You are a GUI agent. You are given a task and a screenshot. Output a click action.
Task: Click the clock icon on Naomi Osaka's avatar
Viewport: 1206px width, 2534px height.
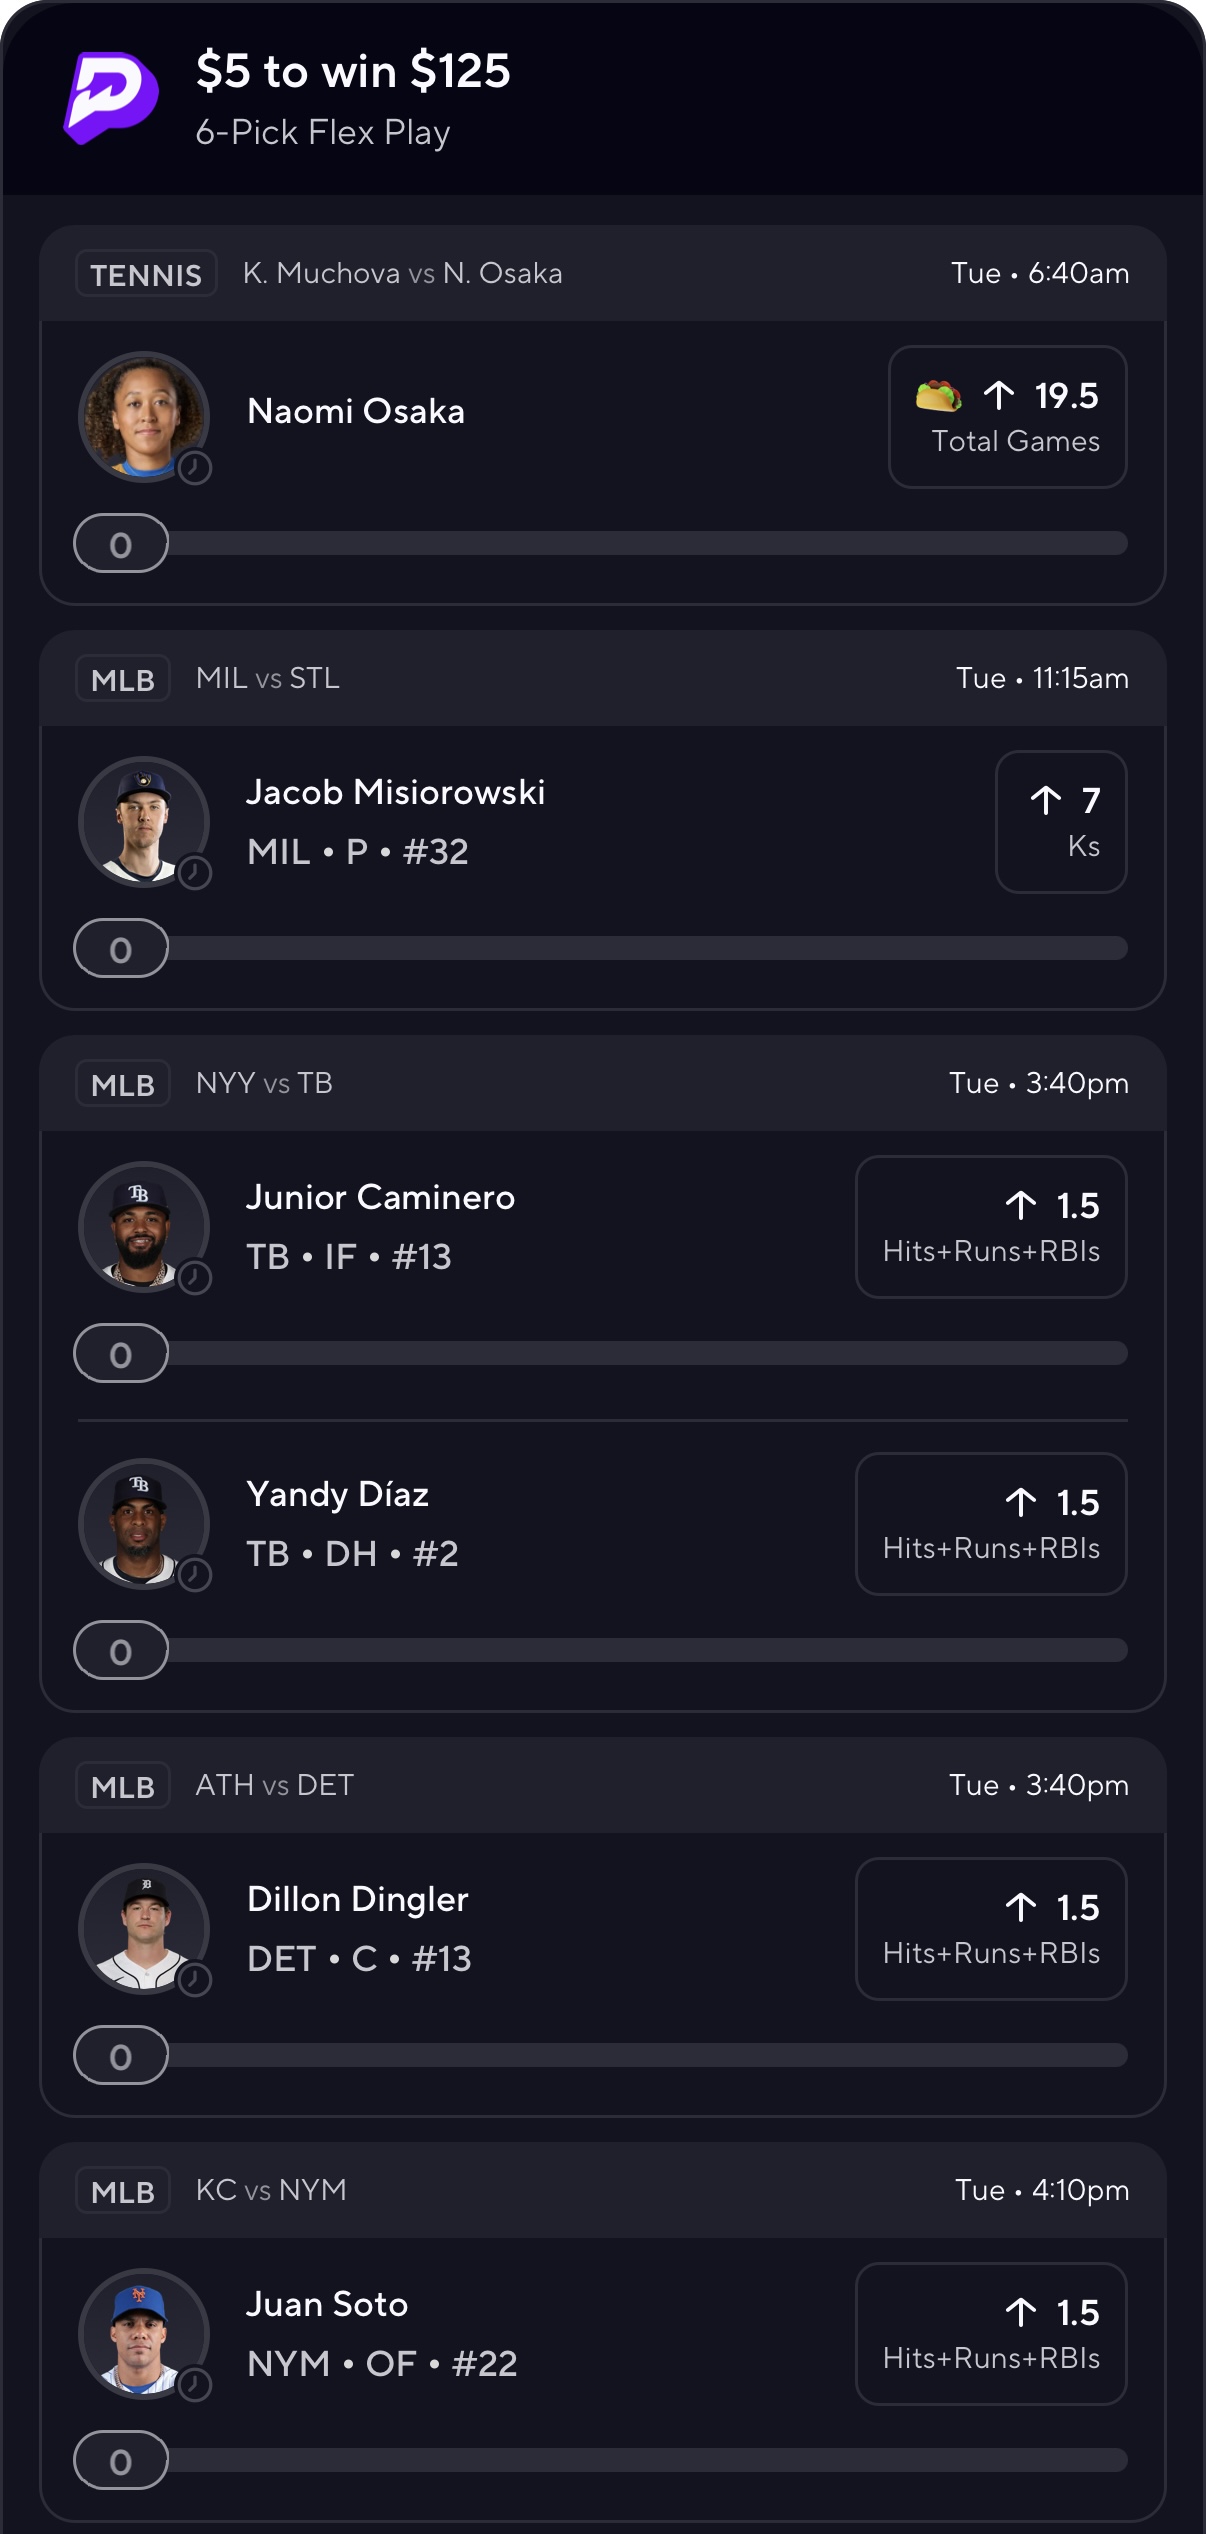click(195, 467)
